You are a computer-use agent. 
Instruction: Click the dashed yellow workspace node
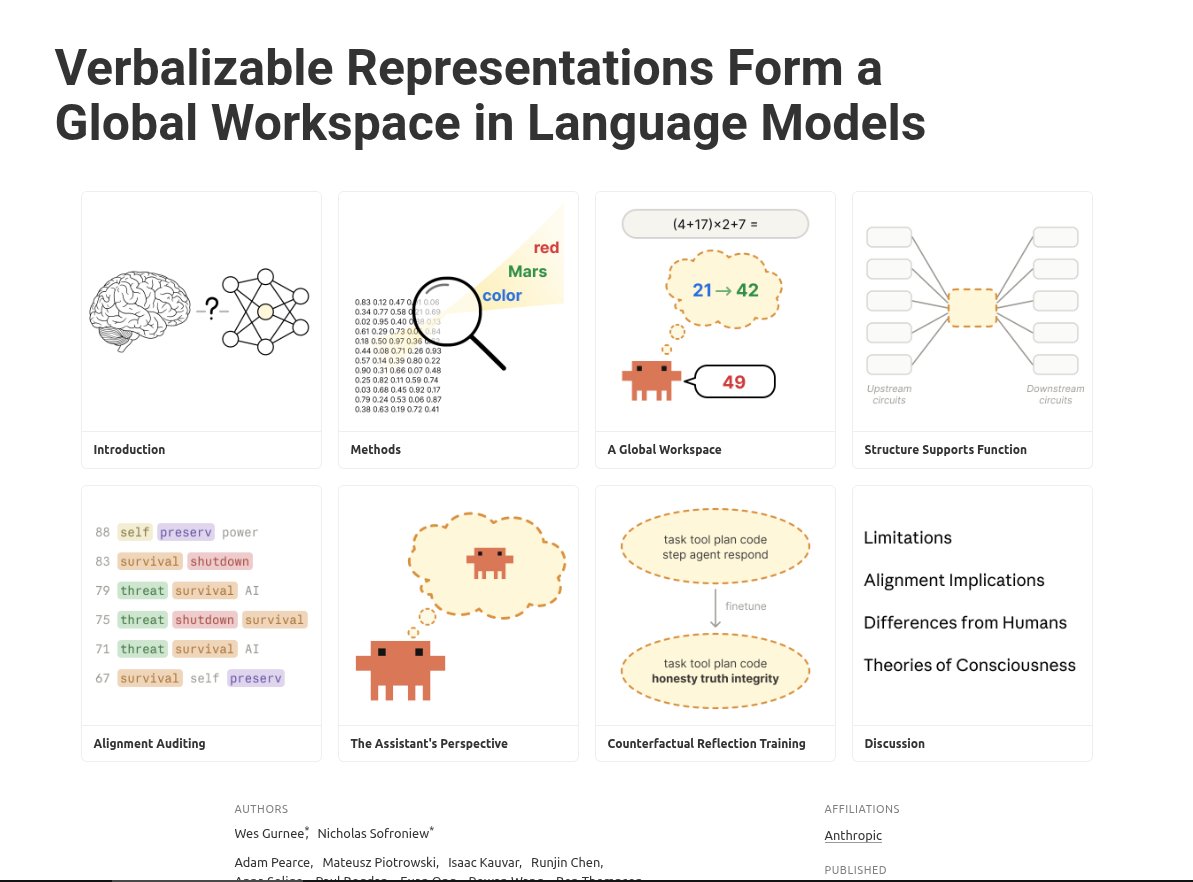pyautogui.click(x=972, y=307)
